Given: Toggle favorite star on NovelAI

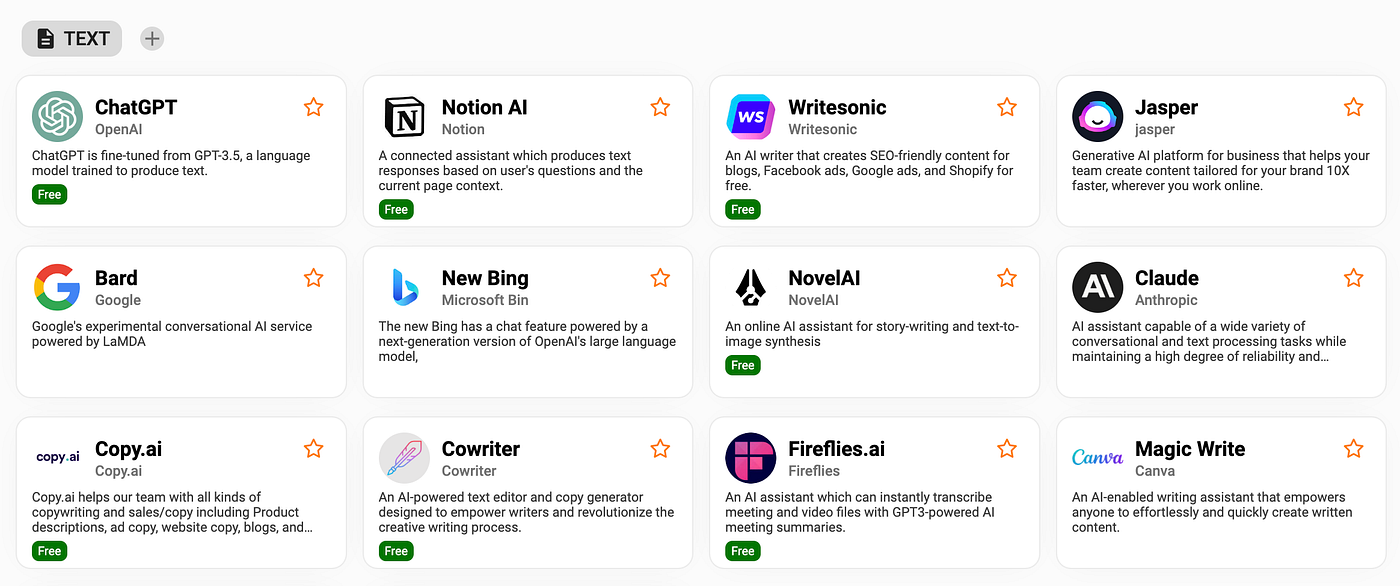Looking at the screenshot, I should coord(1006,278).
